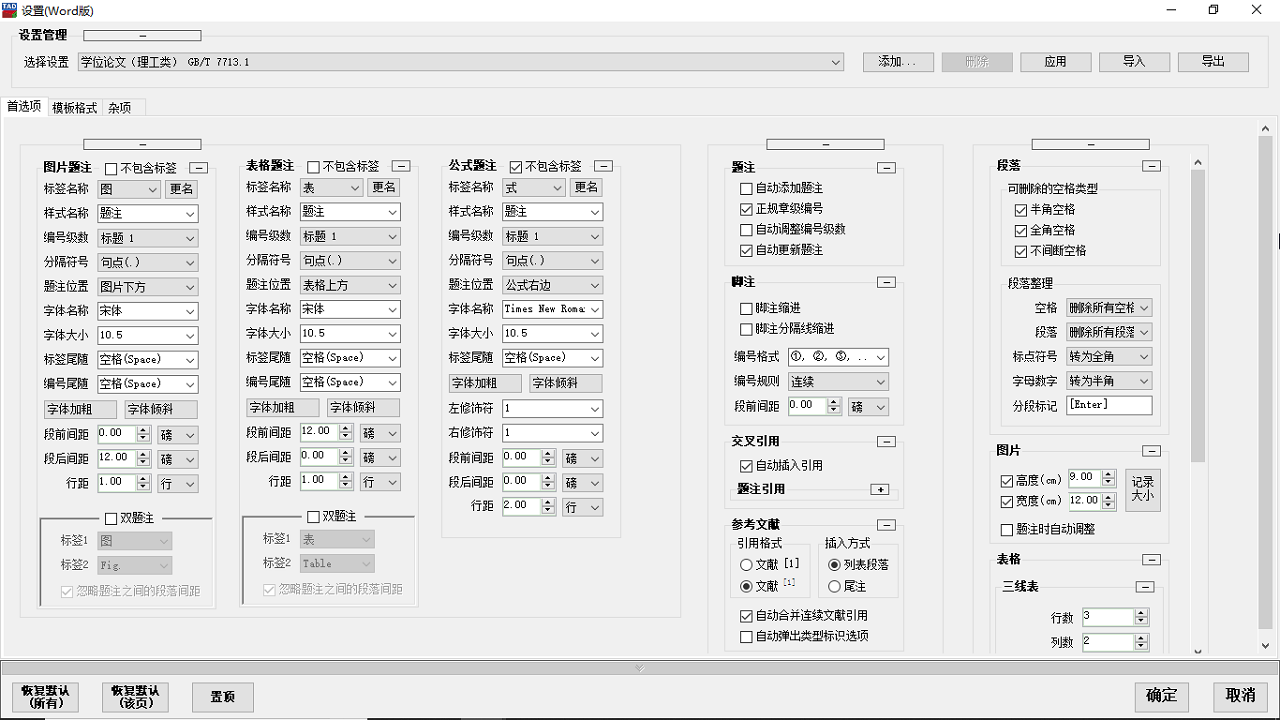Image resolution: width=1280 pixels, height=720 pixels.
Task: Toggle 字体加粗 for table captions
Action: click(282, 407)
